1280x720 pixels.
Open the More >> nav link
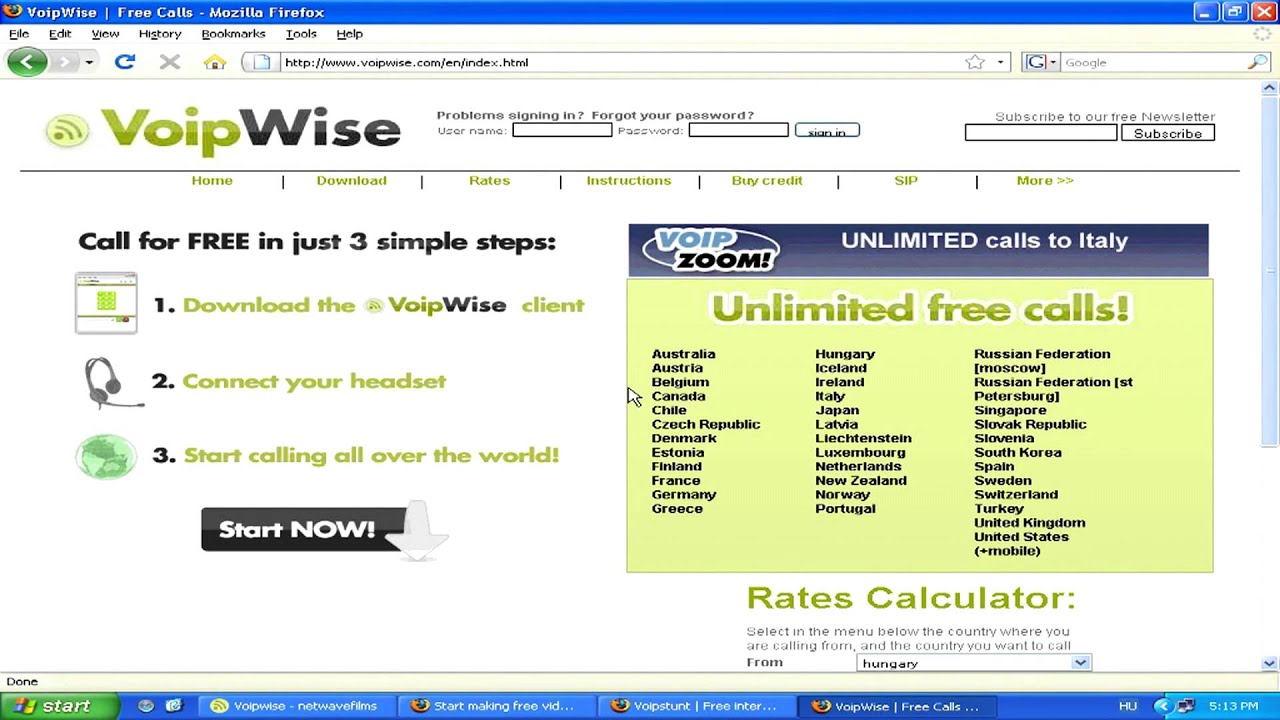pos(1045,180)
